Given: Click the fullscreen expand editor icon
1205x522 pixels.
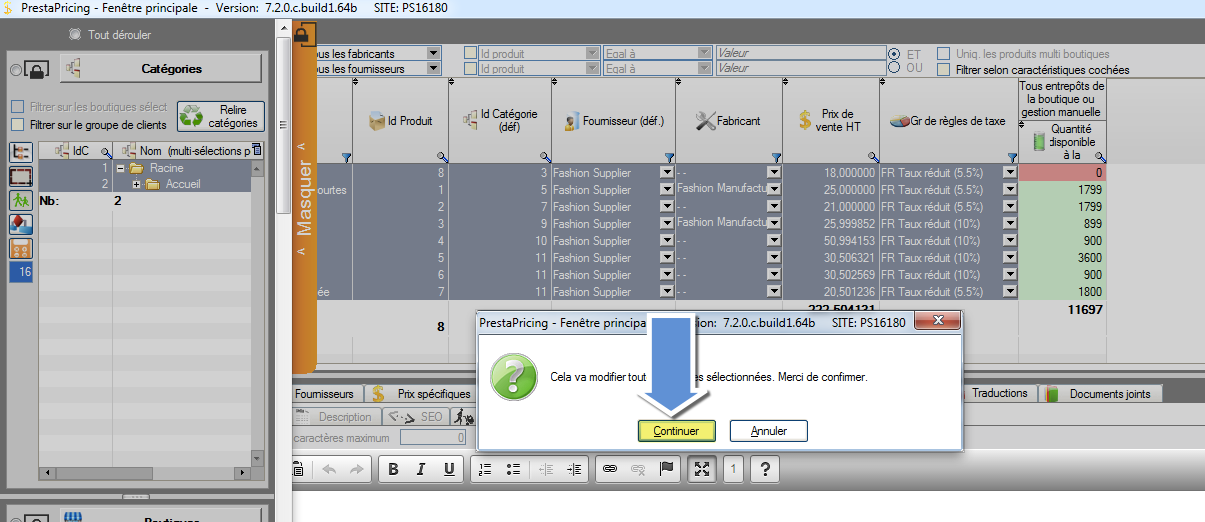Looking at the screenshot, I should pyautogui.click(x=702, y=469).
